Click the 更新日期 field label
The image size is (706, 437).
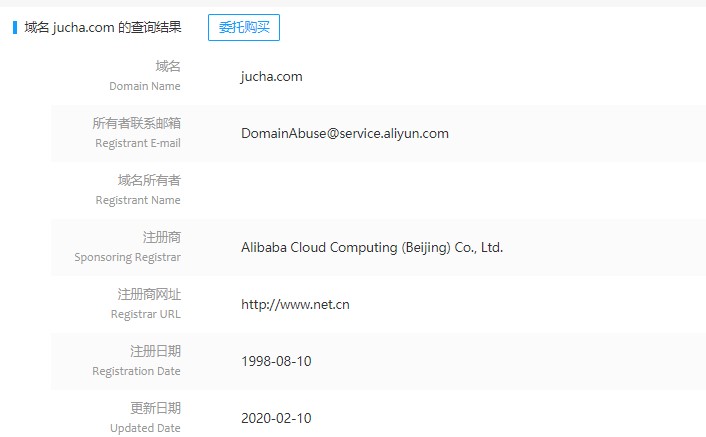pyautogui.click(x=155, y=408)
